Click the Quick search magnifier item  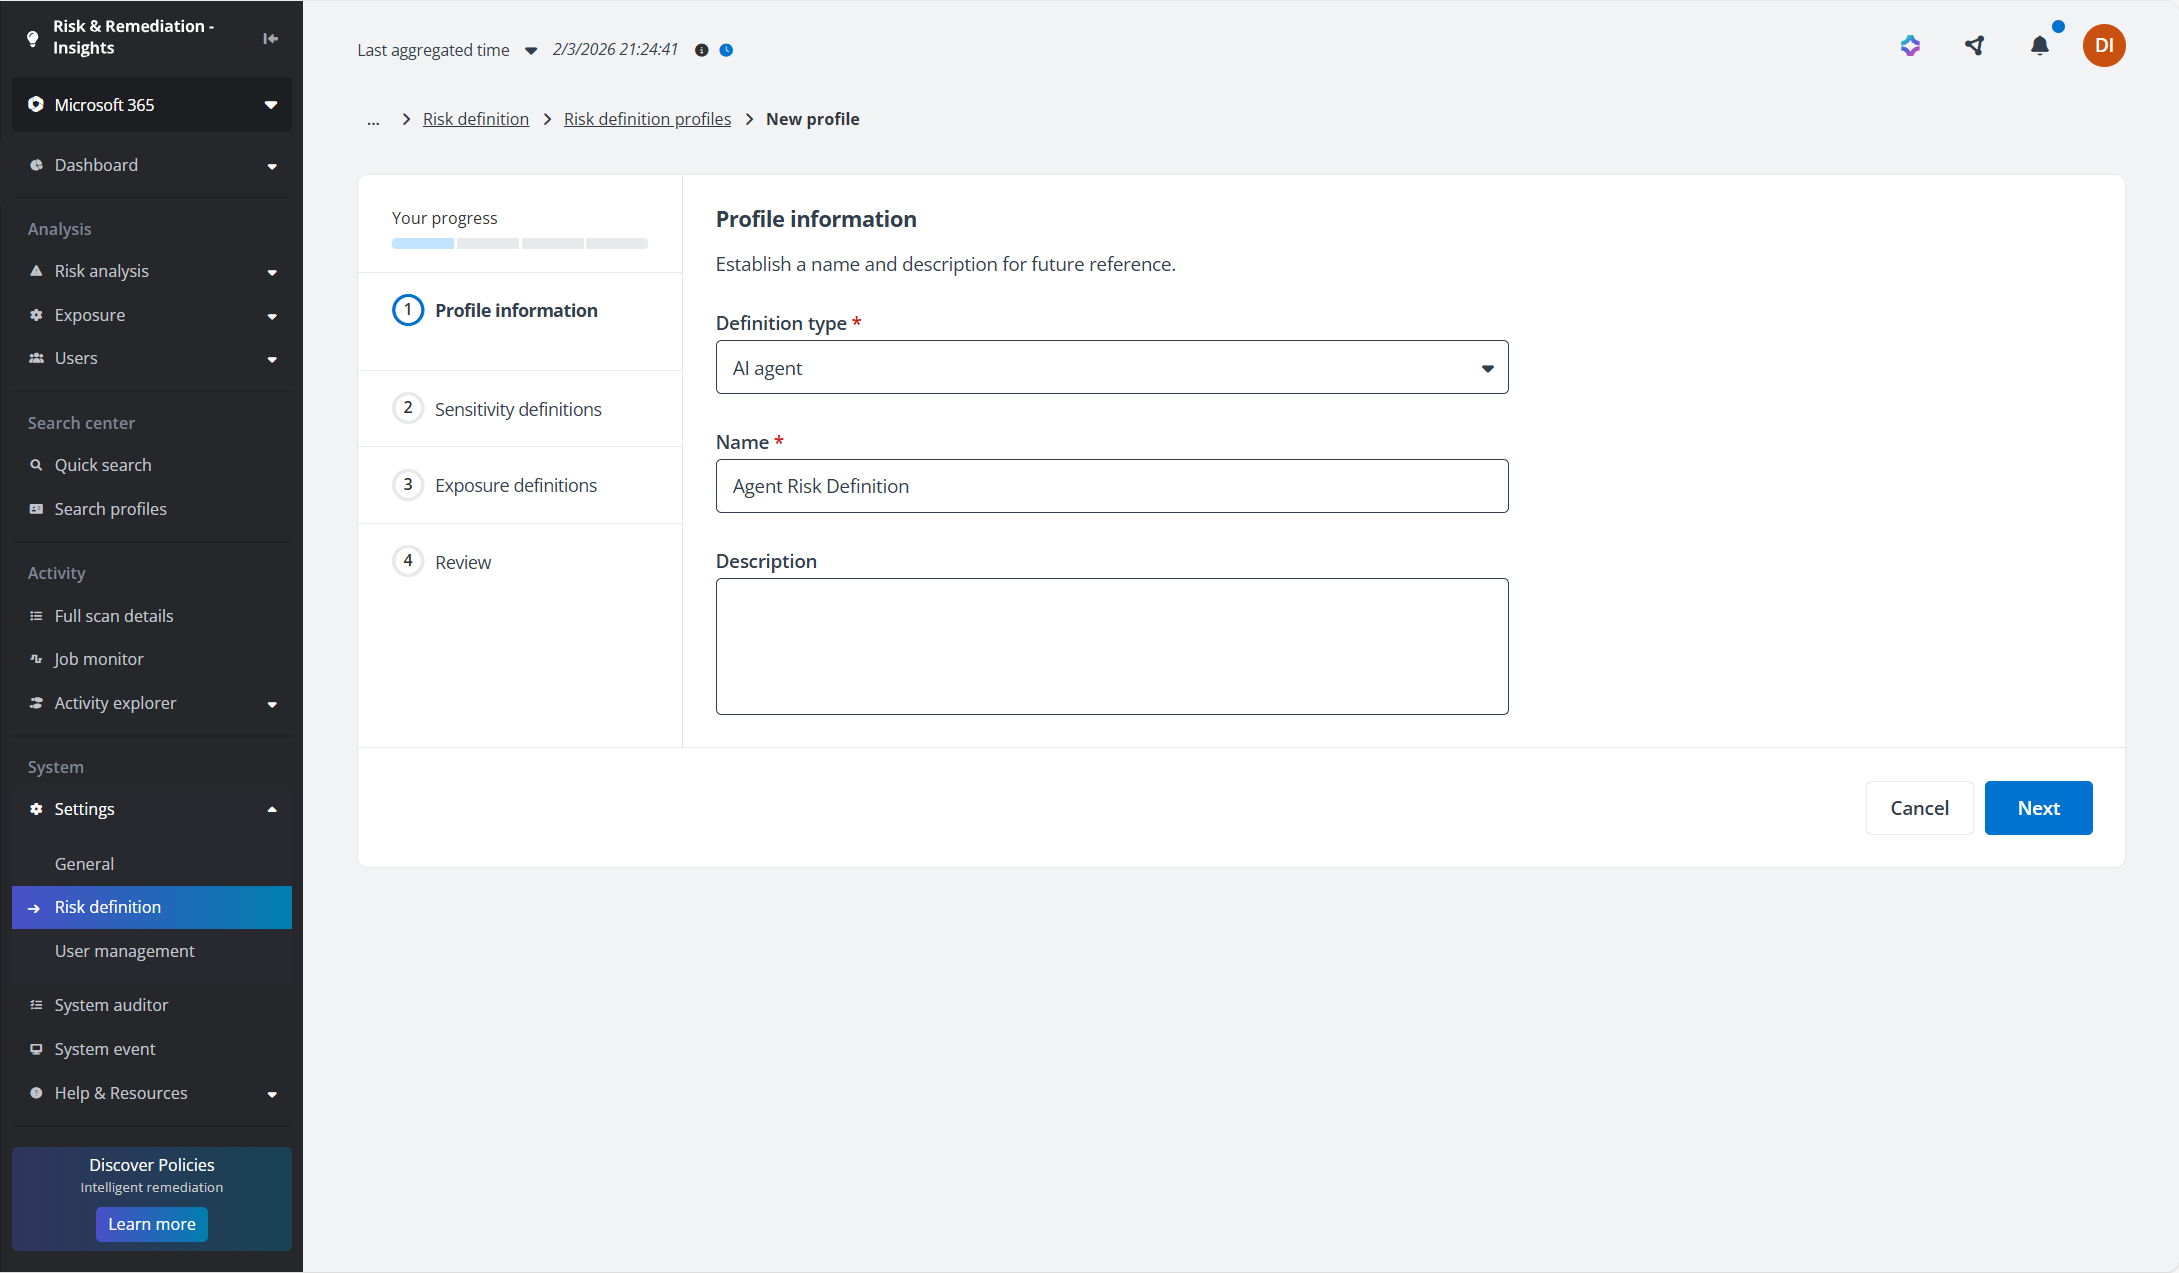[102, 465]
